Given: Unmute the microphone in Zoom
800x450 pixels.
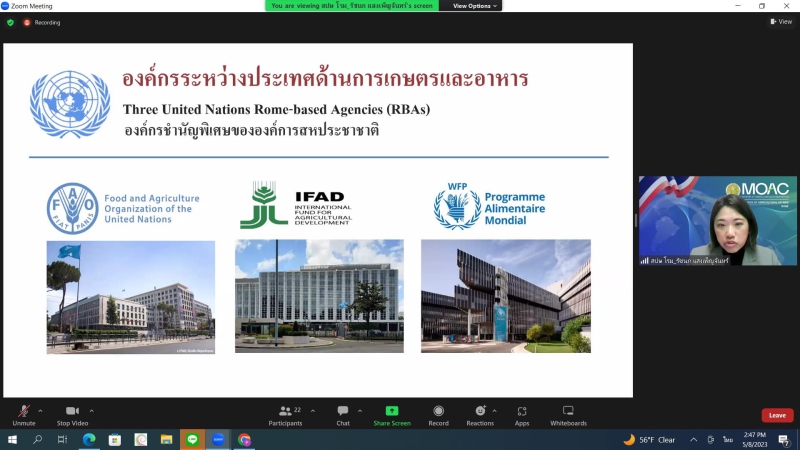Looking at the screenshot, I should (x=23, y=415).
